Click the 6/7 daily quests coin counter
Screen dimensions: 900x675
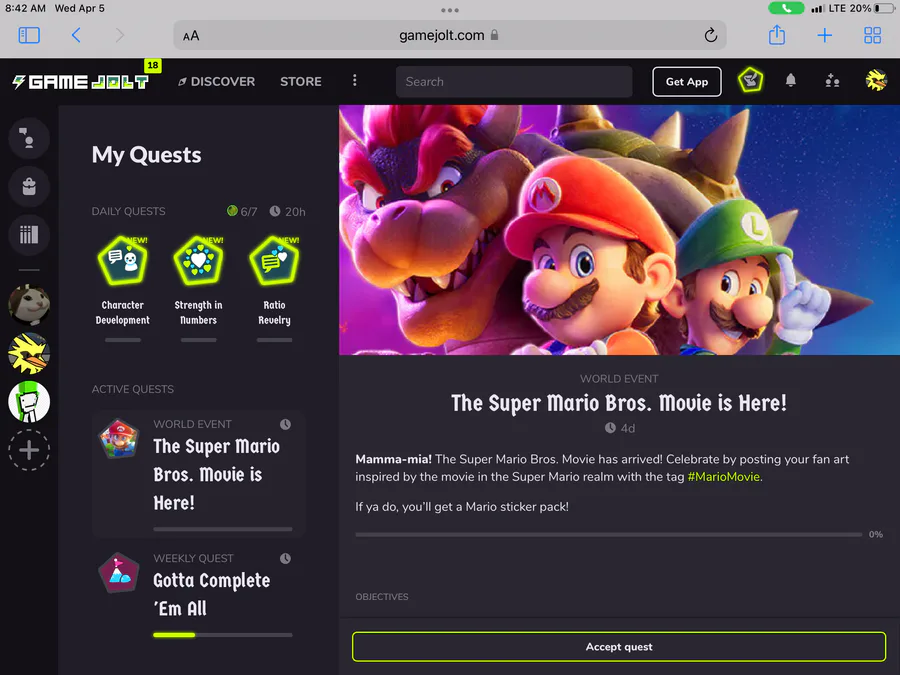pyautogui.click(x=242, y=211)
